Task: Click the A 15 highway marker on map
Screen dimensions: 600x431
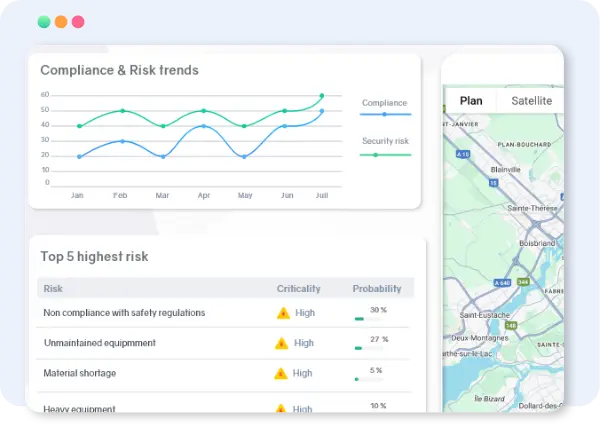Action: (463, 155)
